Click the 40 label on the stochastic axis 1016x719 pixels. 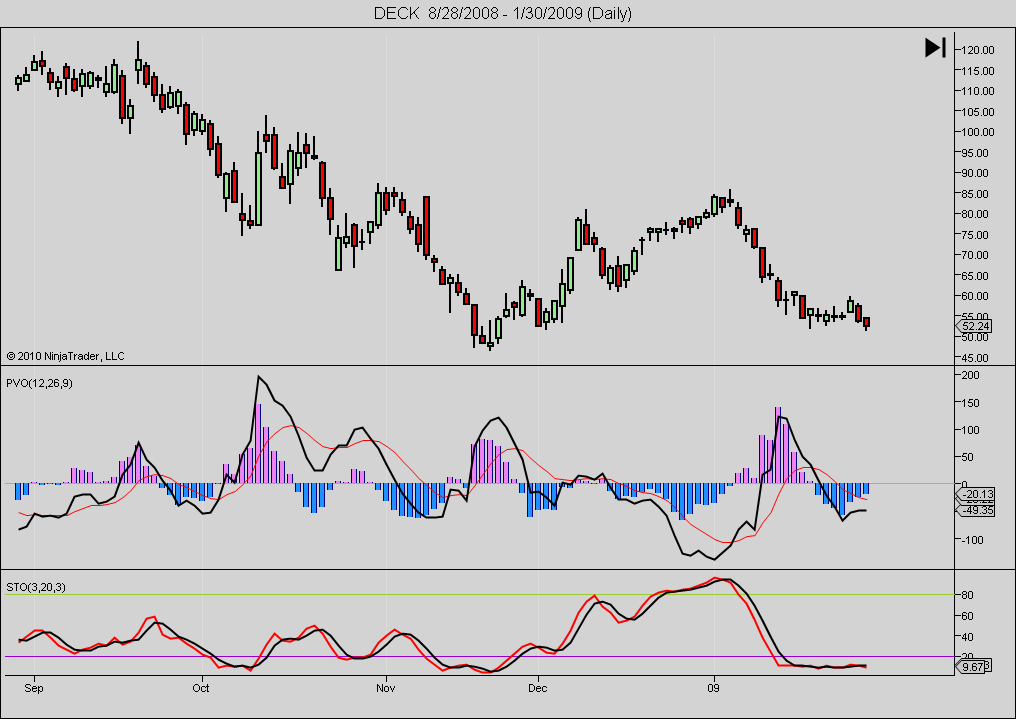(967, 637)
